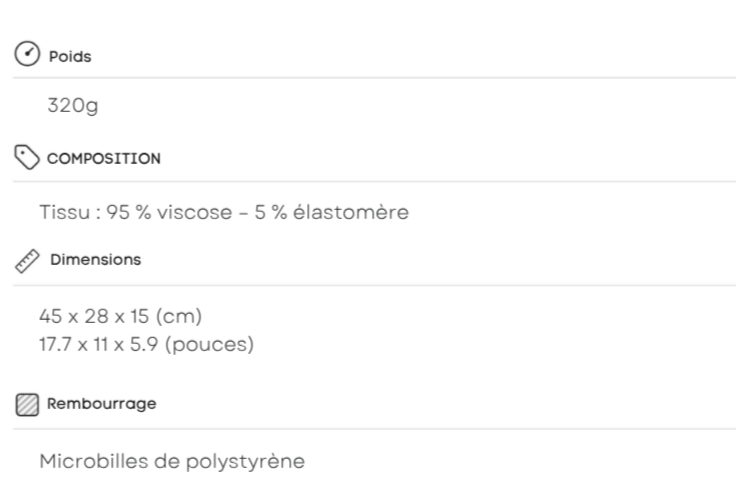Click the weight gauge icon beside Poids

[x=27, y=53]
